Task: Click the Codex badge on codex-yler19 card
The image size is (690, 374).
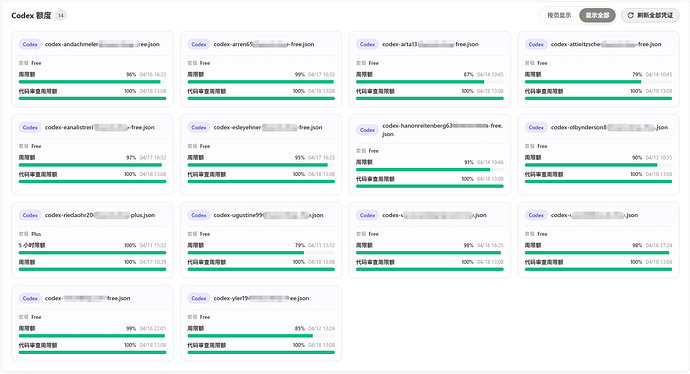Action: tap(198, 298)
